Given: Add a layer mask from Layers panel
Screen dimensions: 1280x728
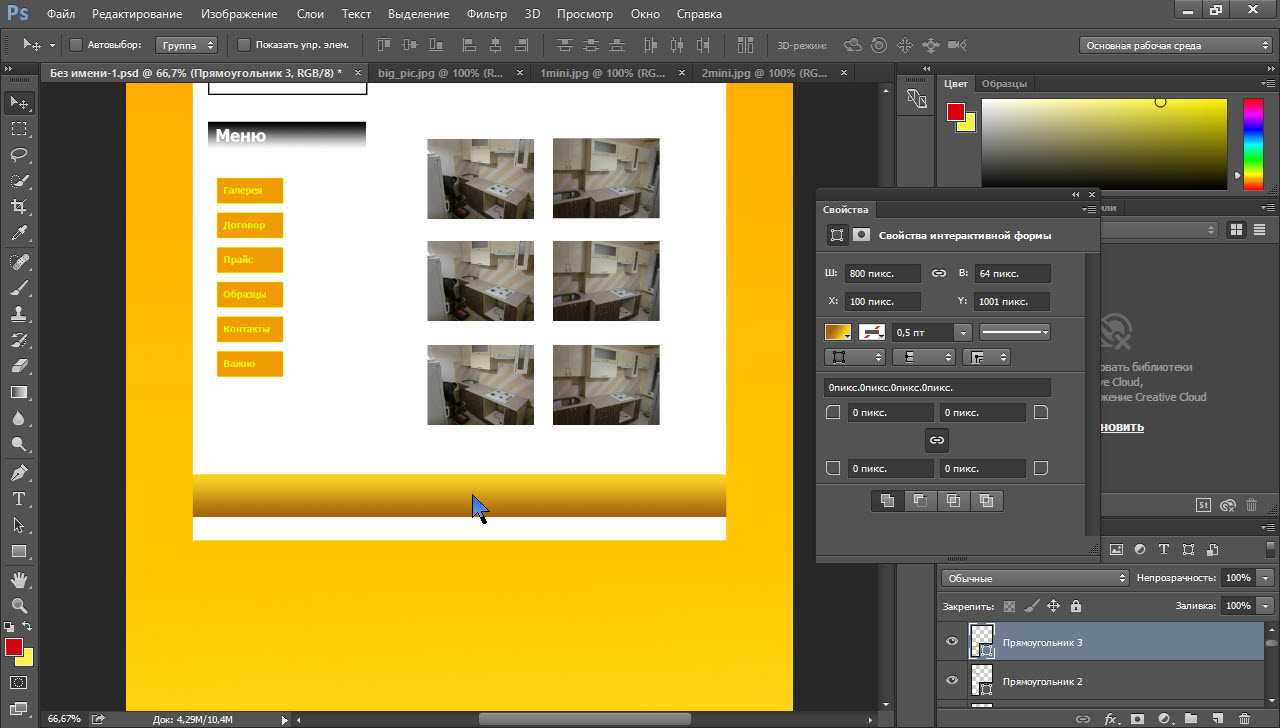Looking at the screenshot, I should (x=1137, y=718).
